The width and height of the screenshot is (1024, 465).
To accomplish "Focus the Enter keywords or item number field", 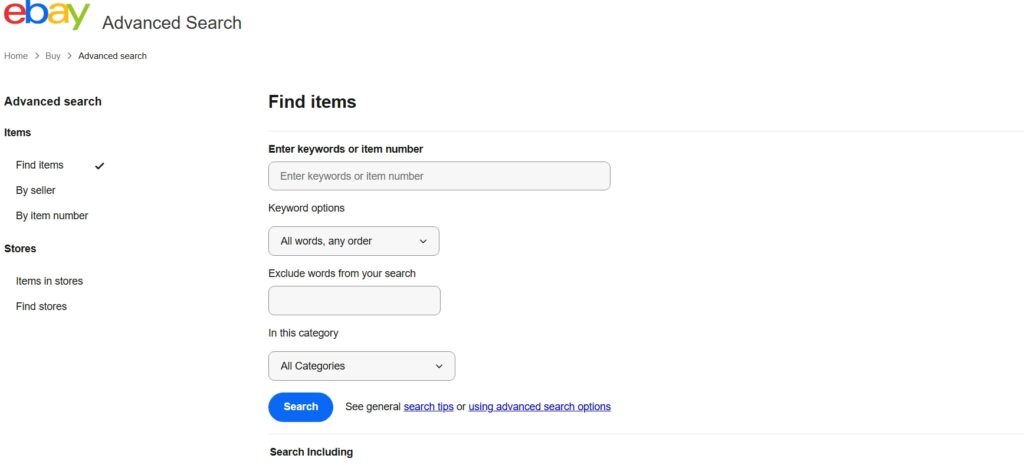I will pos(439,176).
